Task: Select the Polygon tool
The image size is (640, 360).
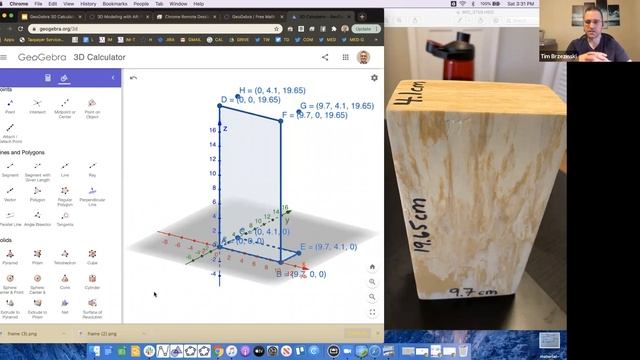Action: pos(37,194)
